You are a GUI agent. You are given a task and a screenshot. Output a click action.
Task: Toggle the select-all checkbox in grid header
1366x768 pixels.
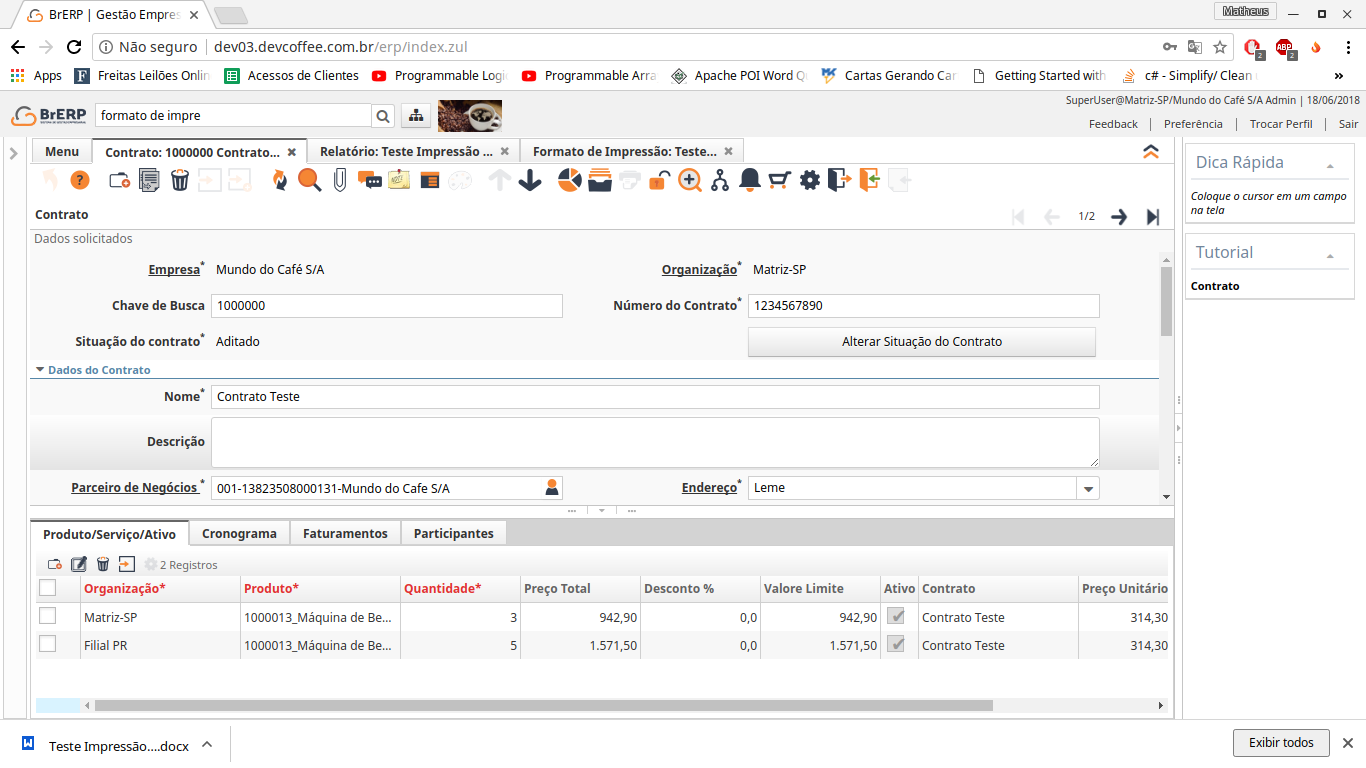(x=47, y=588)
